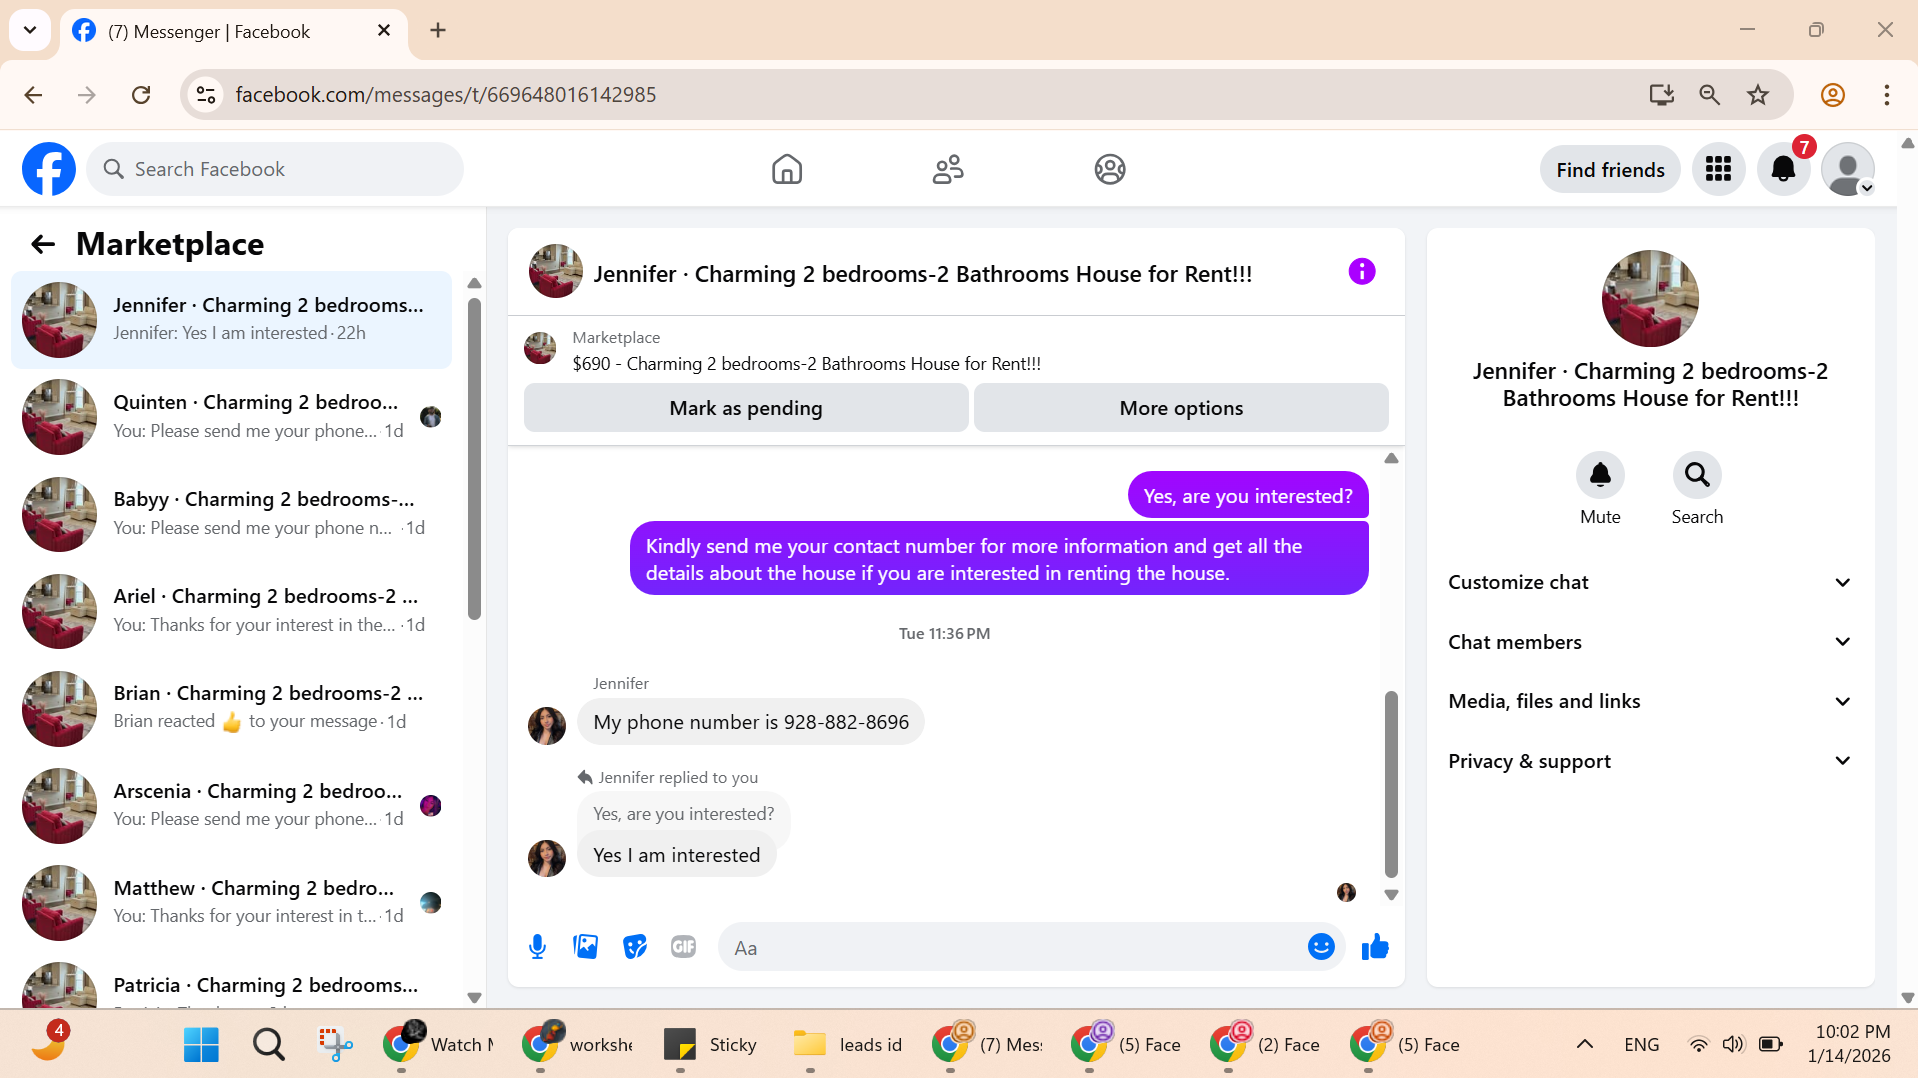Click More options button

click(1181, 408)
